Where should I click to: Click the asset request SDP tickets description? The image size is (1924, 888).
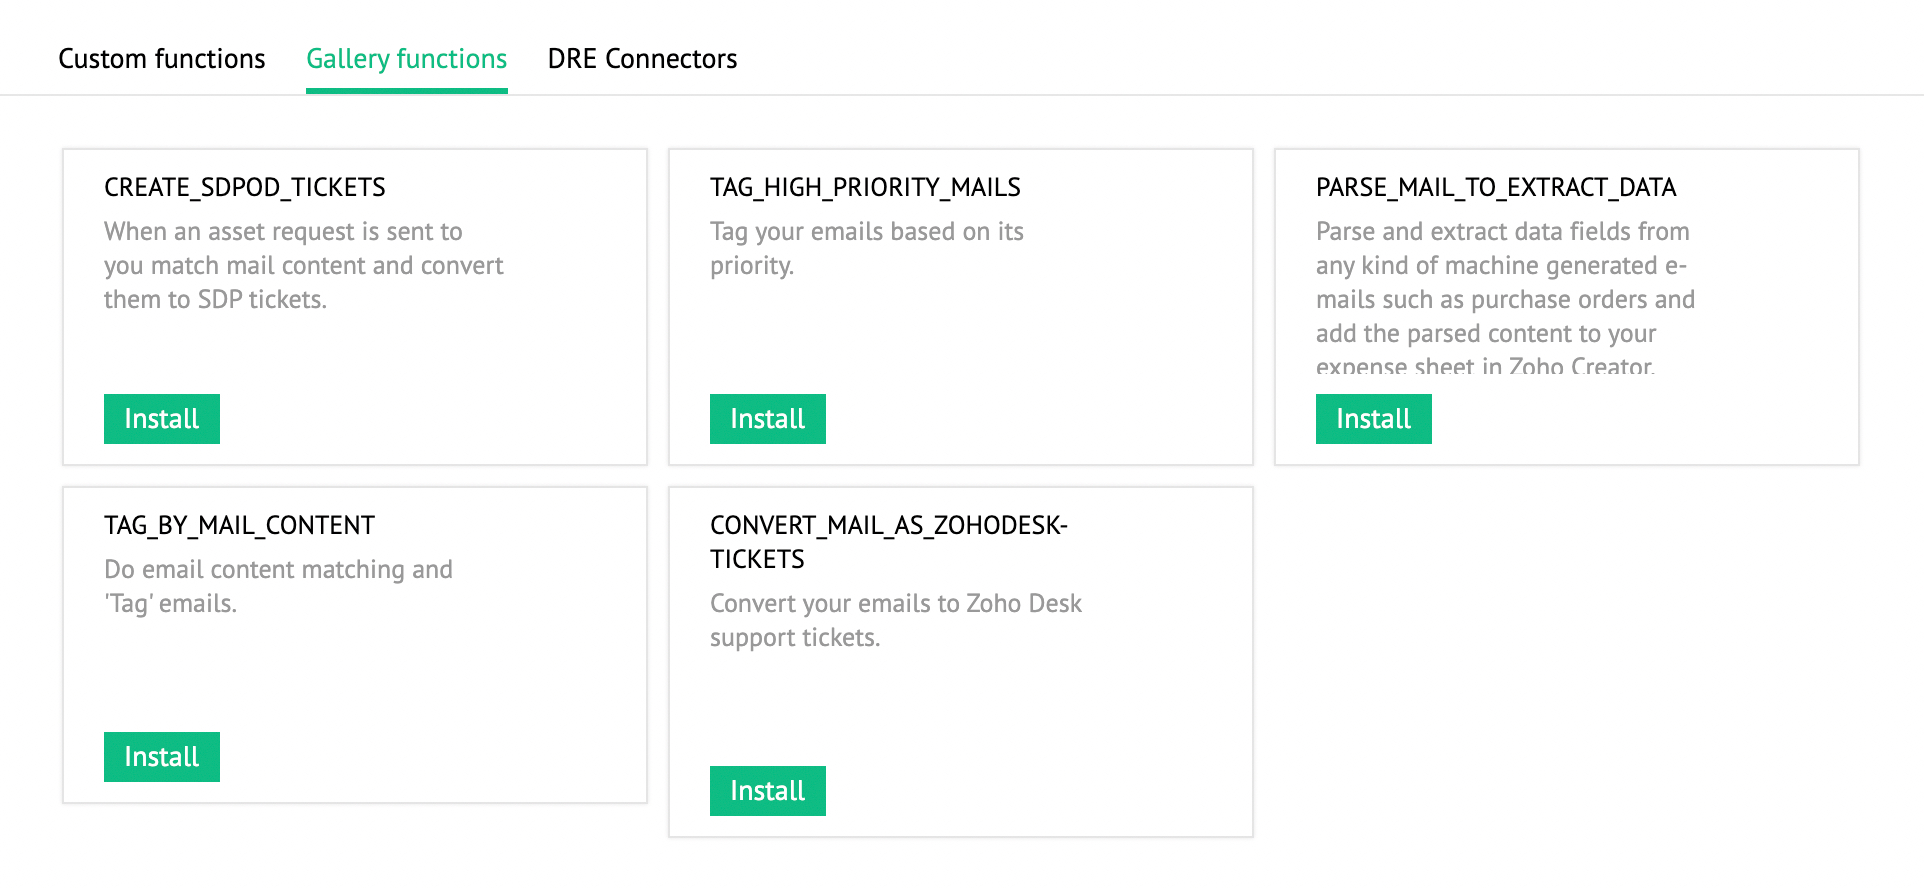[303, 266]
